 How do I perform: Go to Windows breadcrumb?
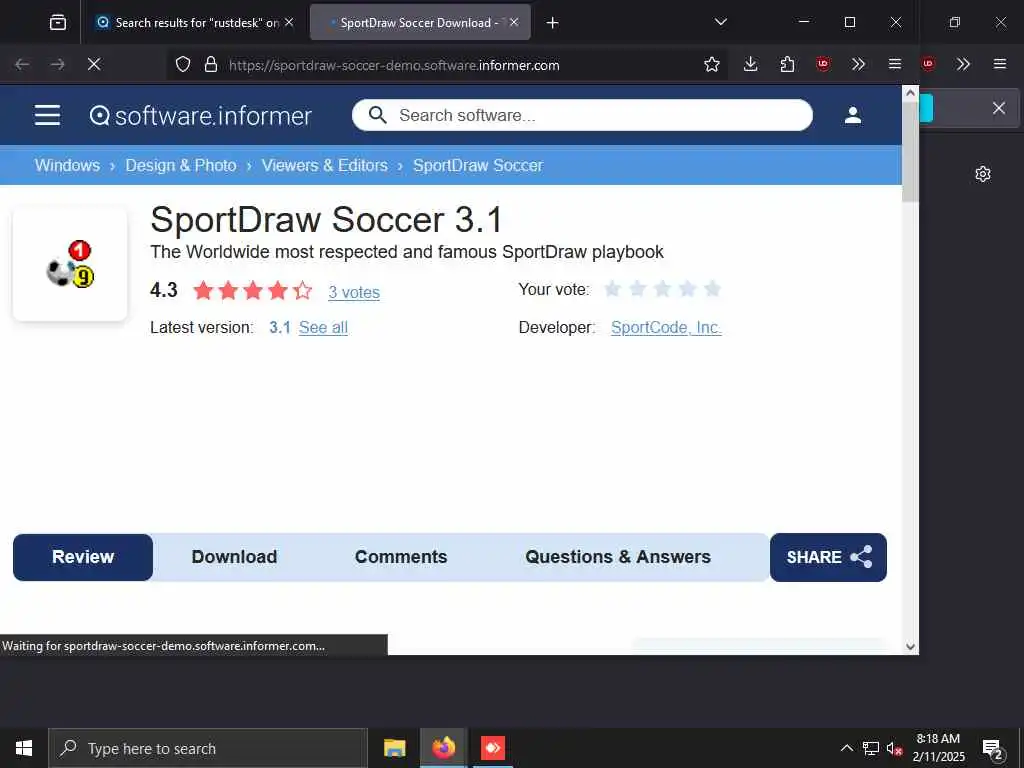(x=67, y=165)
